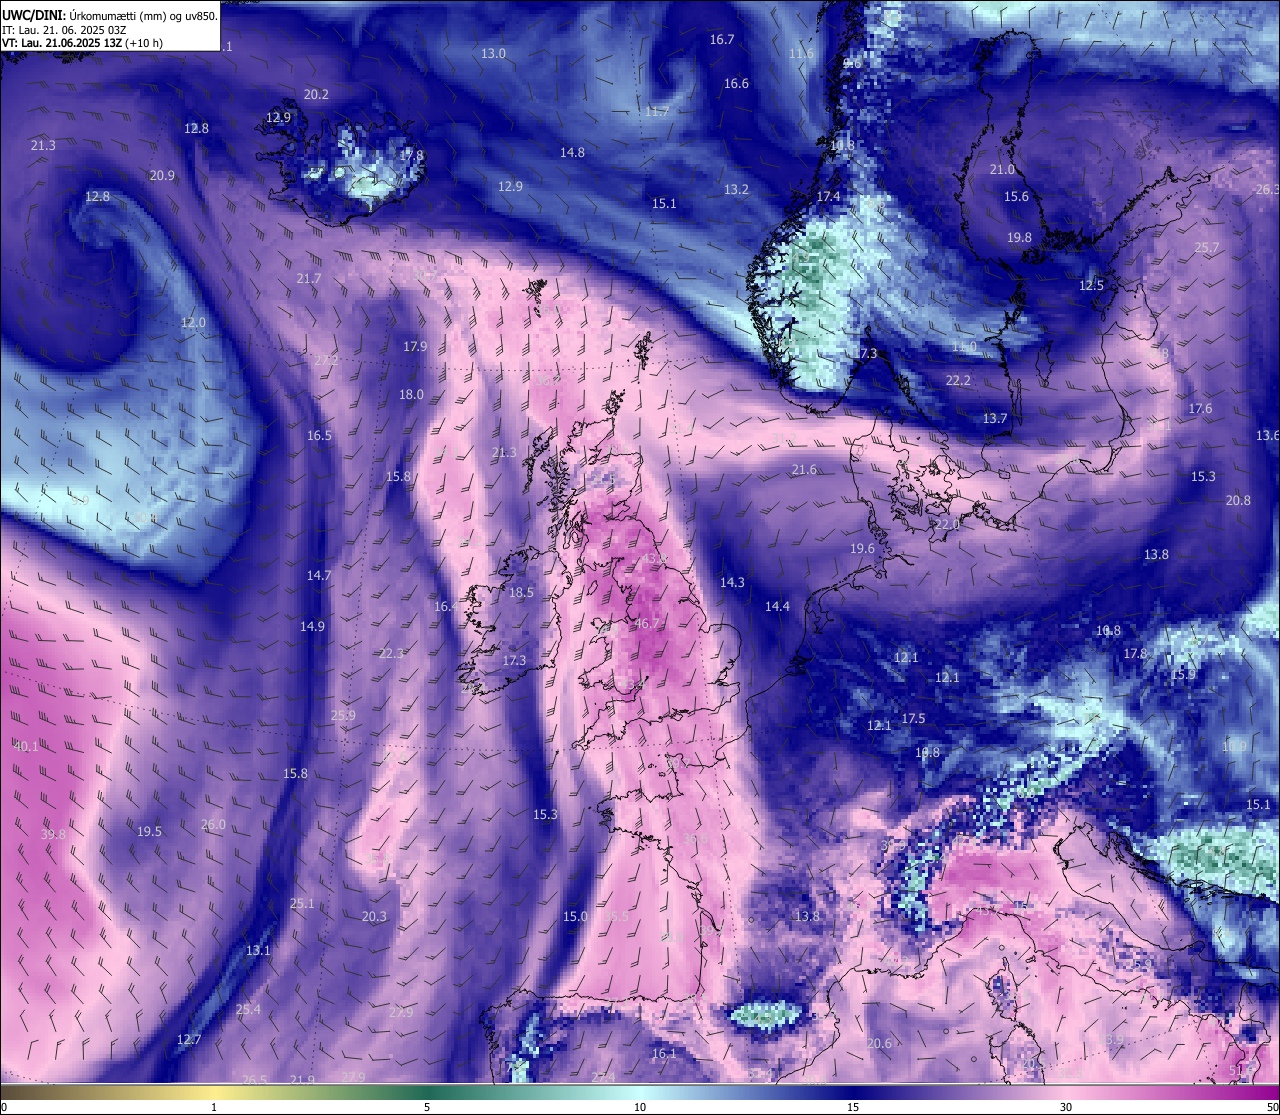This screenshot has width=1280, height=1115.
Task: Click the 39.8 value on the map
Action: [53, 834]
